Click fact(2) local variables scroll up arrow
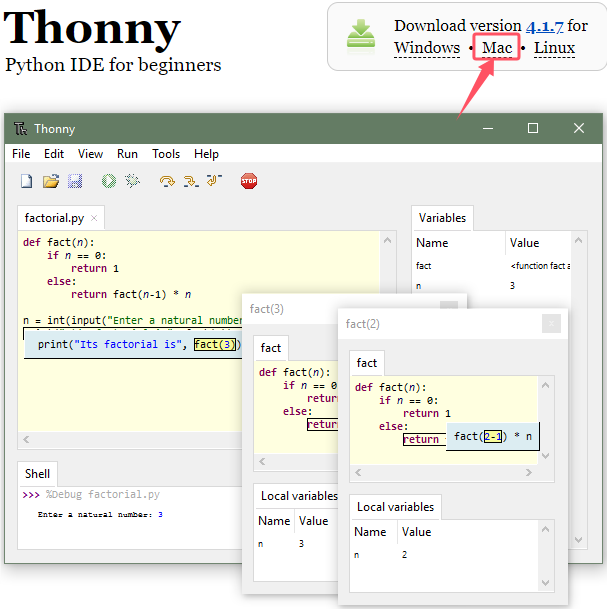This screenshot has height=609, width=607. tap(545, 529)
